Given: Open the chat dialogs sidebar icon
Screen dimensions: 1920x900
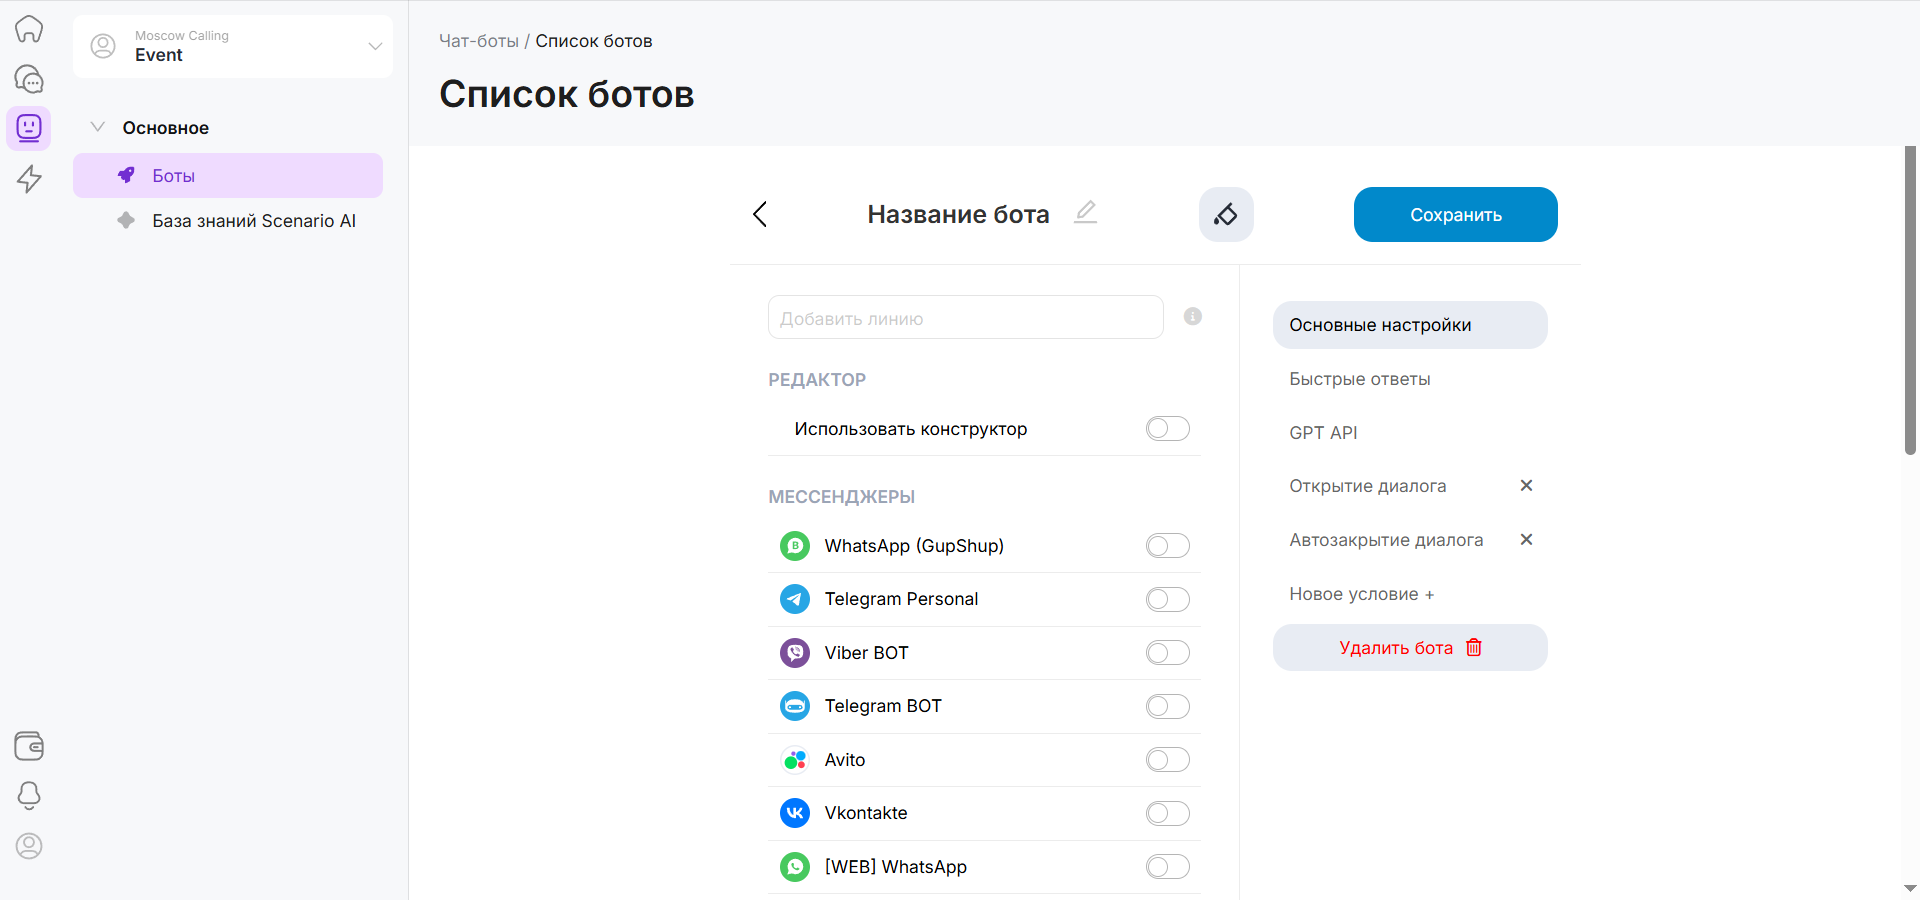Looking at the screenshot, I should [29, 79].
